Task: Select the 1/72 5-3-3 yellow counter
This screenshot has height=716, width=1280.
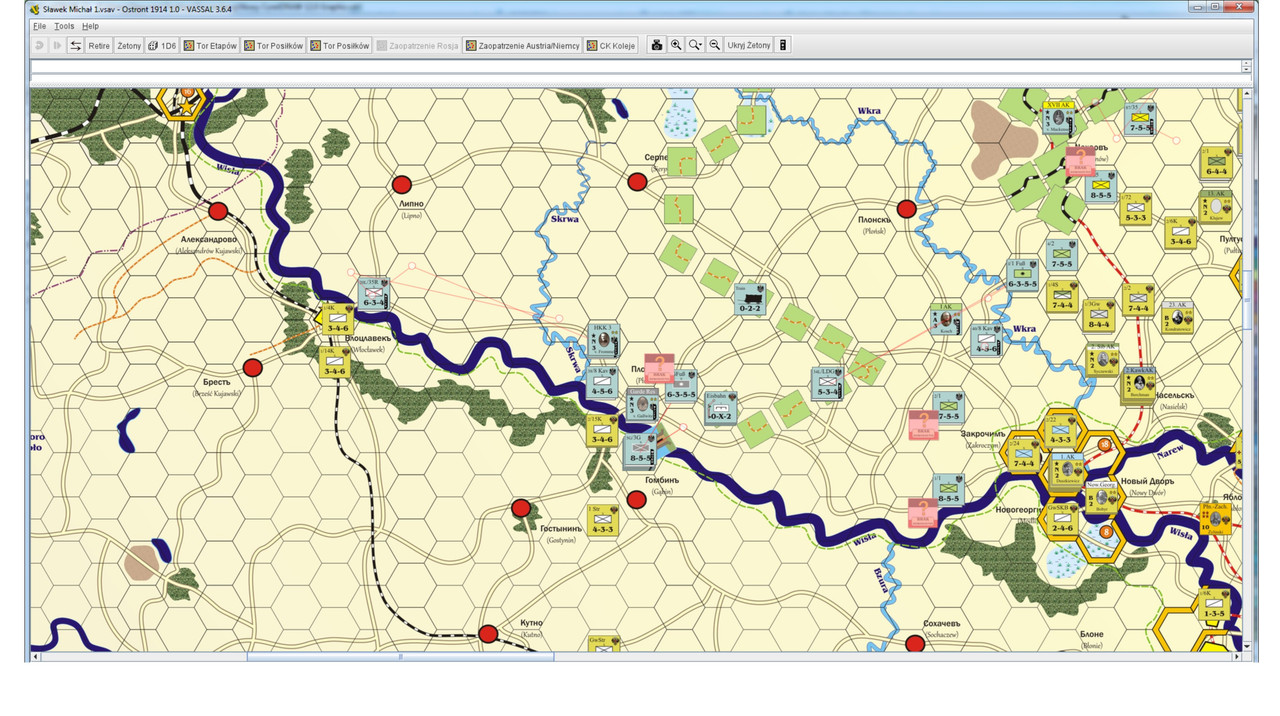Action: (x=1136, y=209)
